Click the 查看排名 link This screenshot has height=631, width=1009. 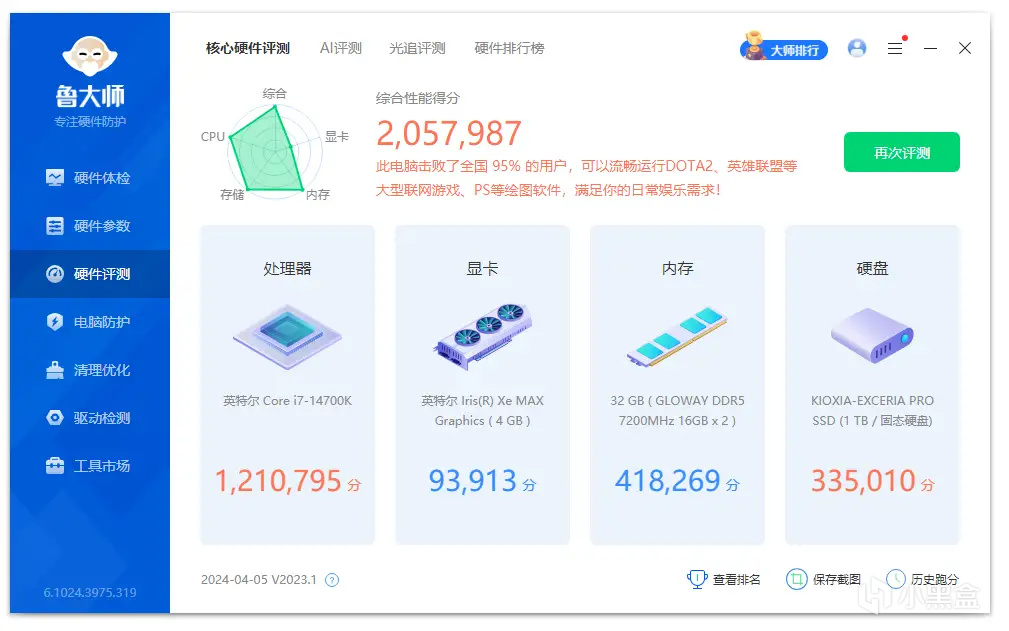(x=724, y=580)
